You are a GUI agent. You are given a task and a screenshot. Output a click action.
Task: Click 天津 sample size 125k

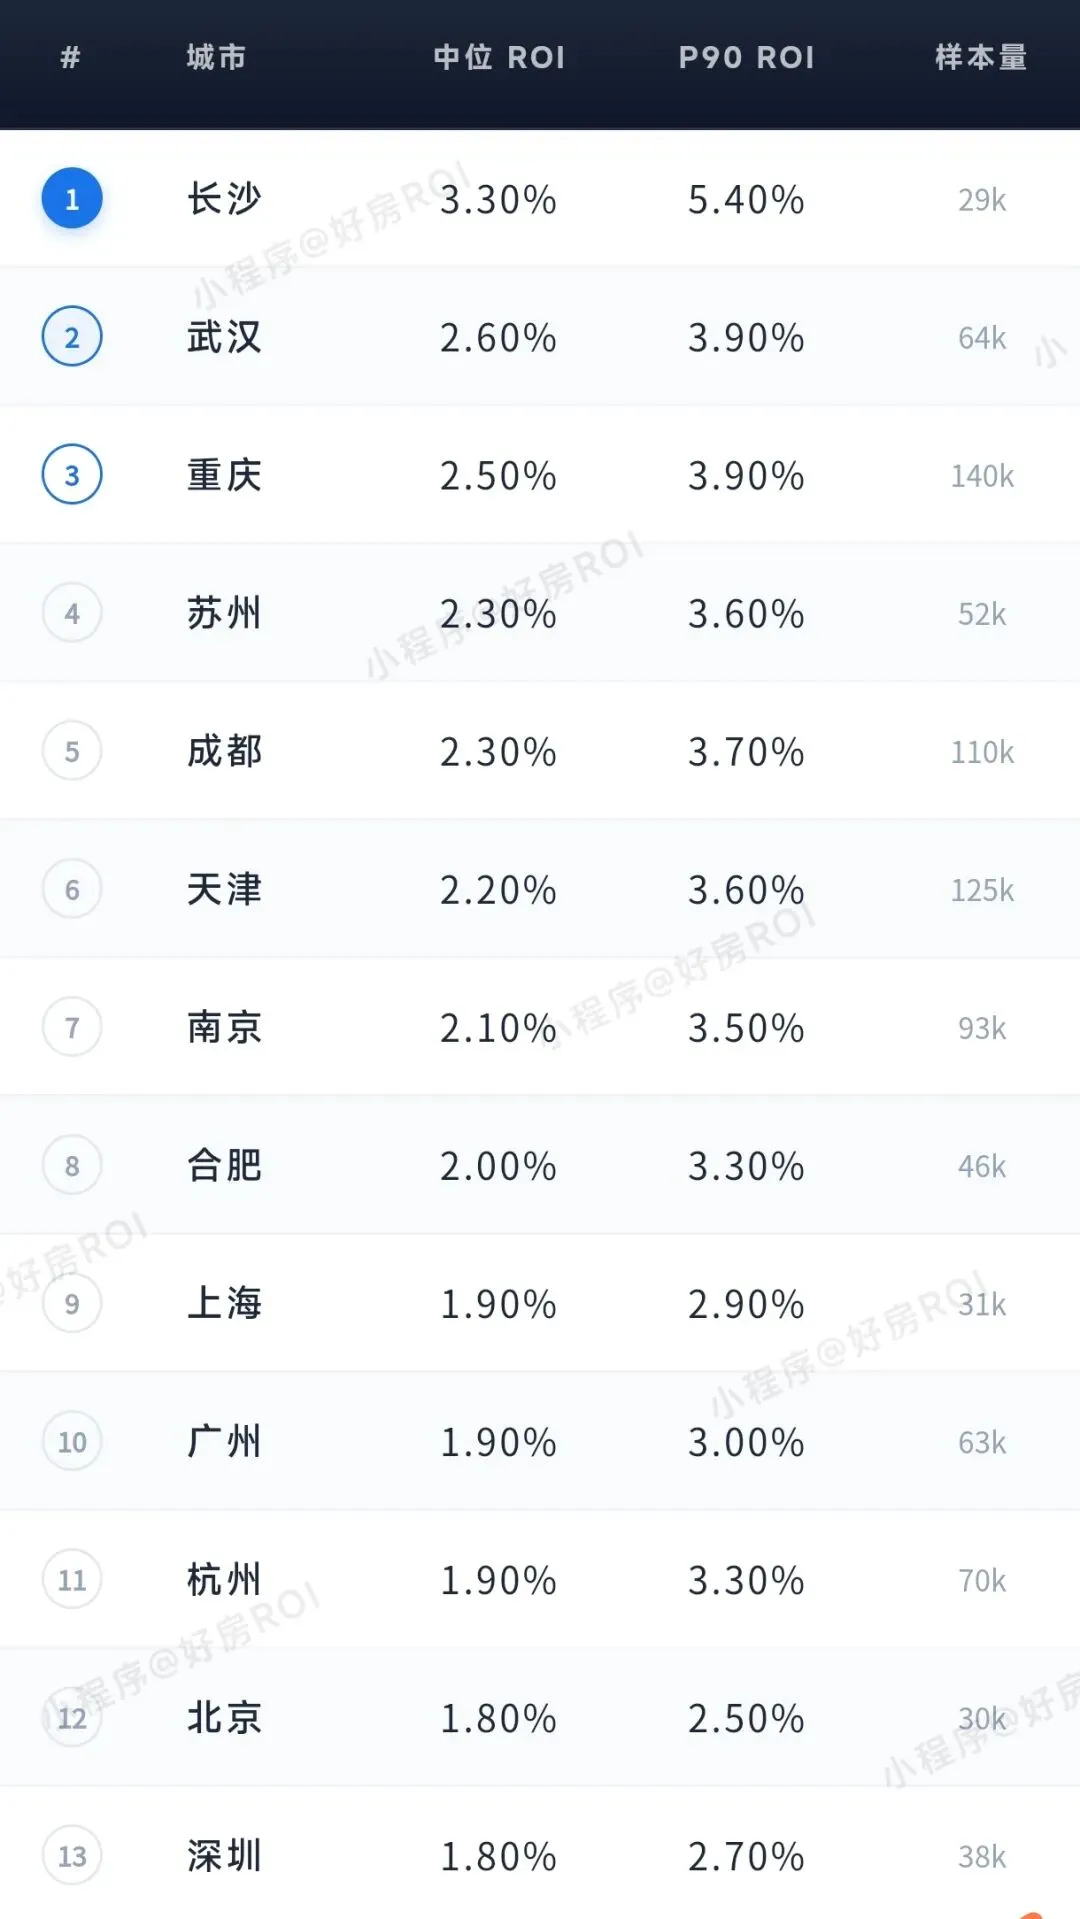tap(982, 890)
